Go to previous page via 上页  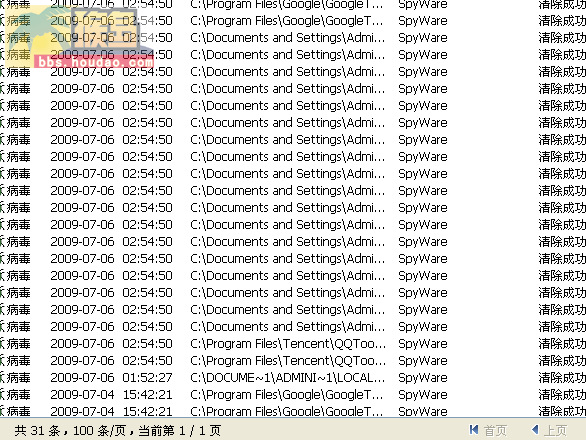click(555, 431)
